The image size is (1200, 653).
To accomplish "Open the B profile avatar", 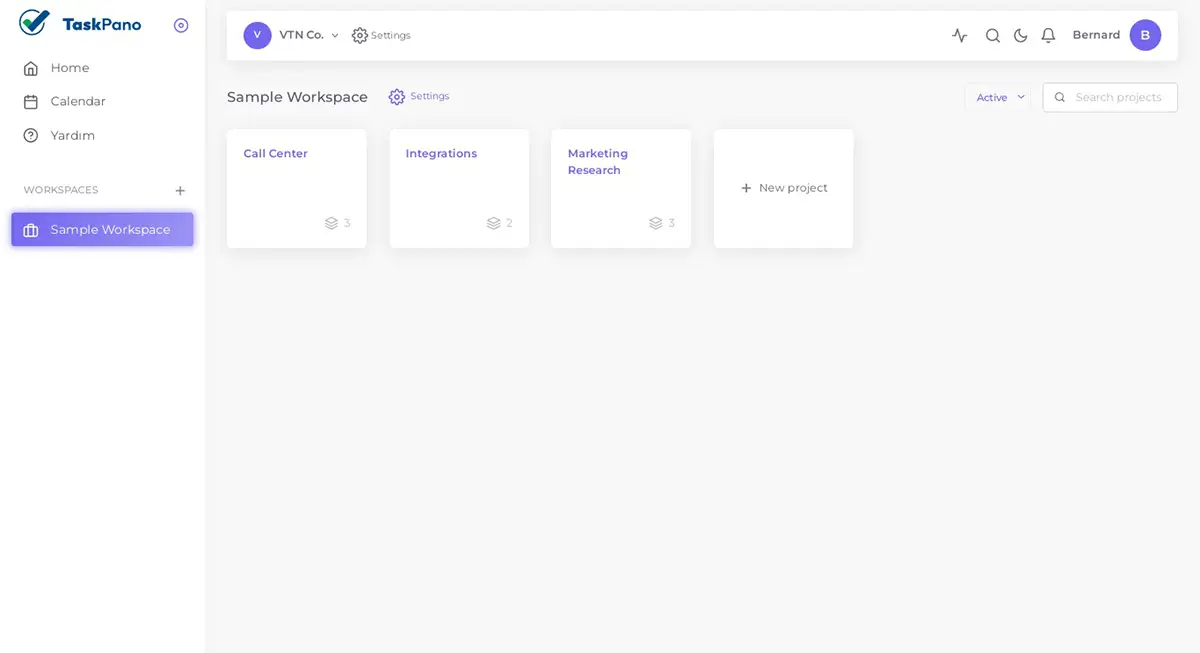I will coord(1145,35).
